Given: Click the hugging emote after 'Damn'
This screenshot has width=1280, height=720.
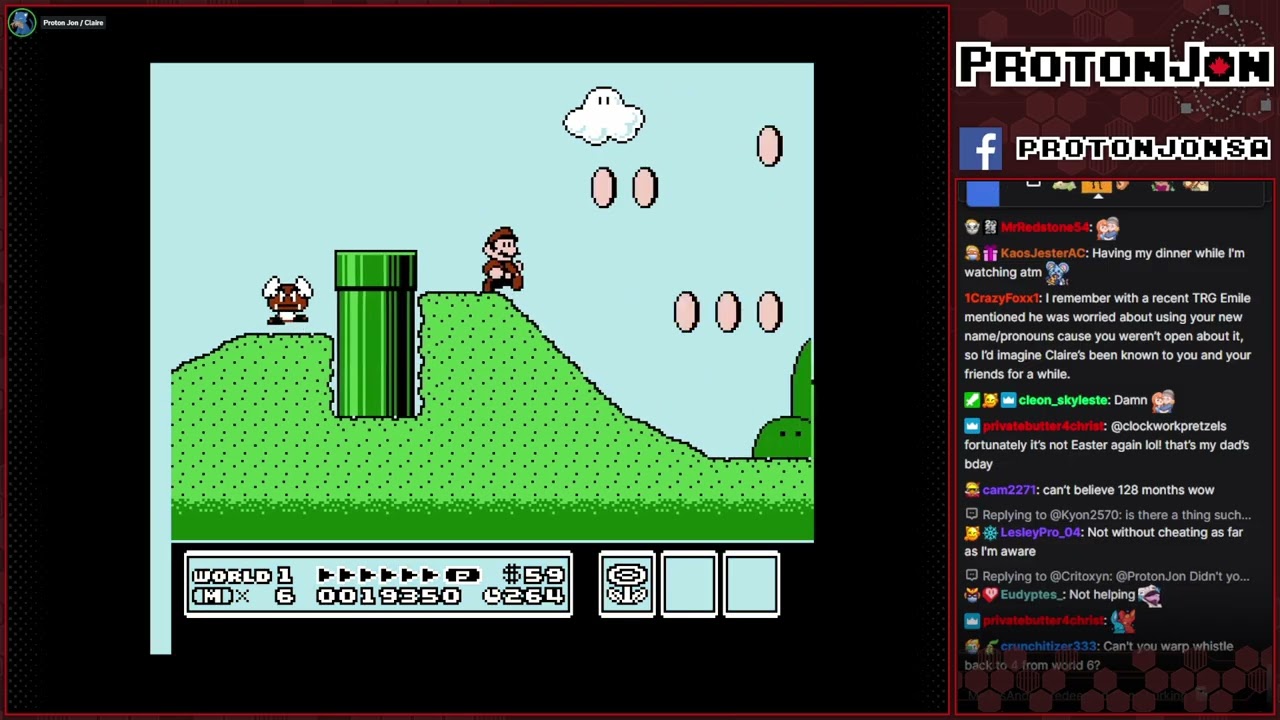Looking at the screenshot, I should 1162,401.
